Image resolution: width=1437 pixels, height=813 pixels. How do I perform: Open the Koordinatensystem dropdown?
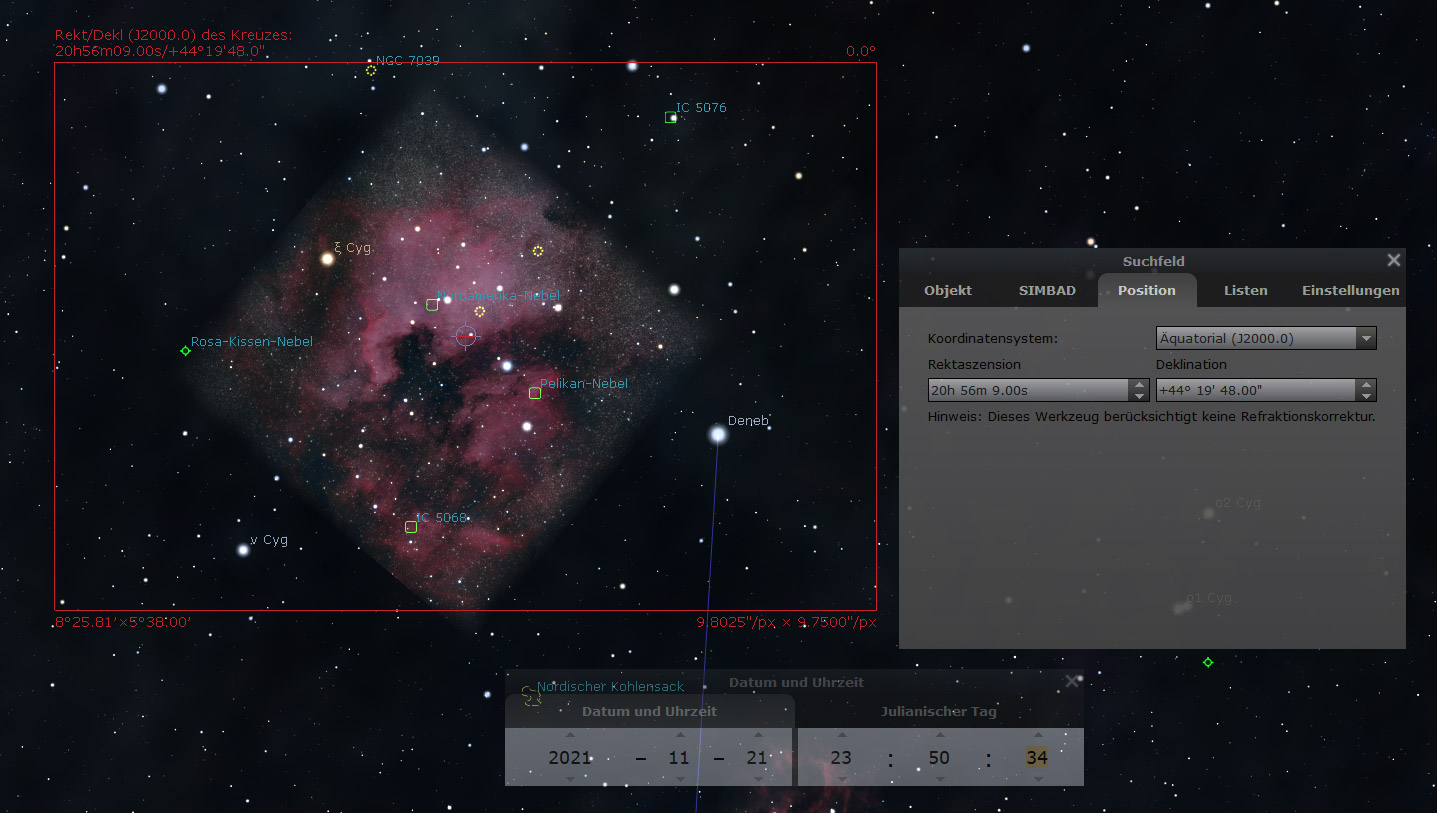coord(1266,338)
